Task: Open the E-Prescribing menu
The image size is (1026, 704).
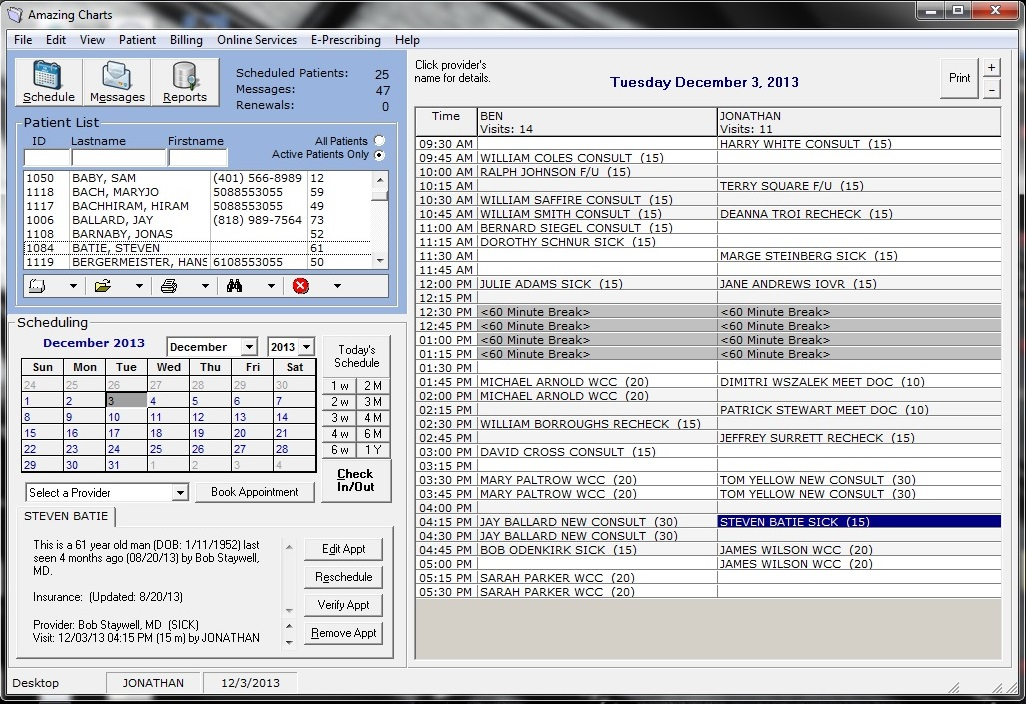Action: click(x=345, y=40)
